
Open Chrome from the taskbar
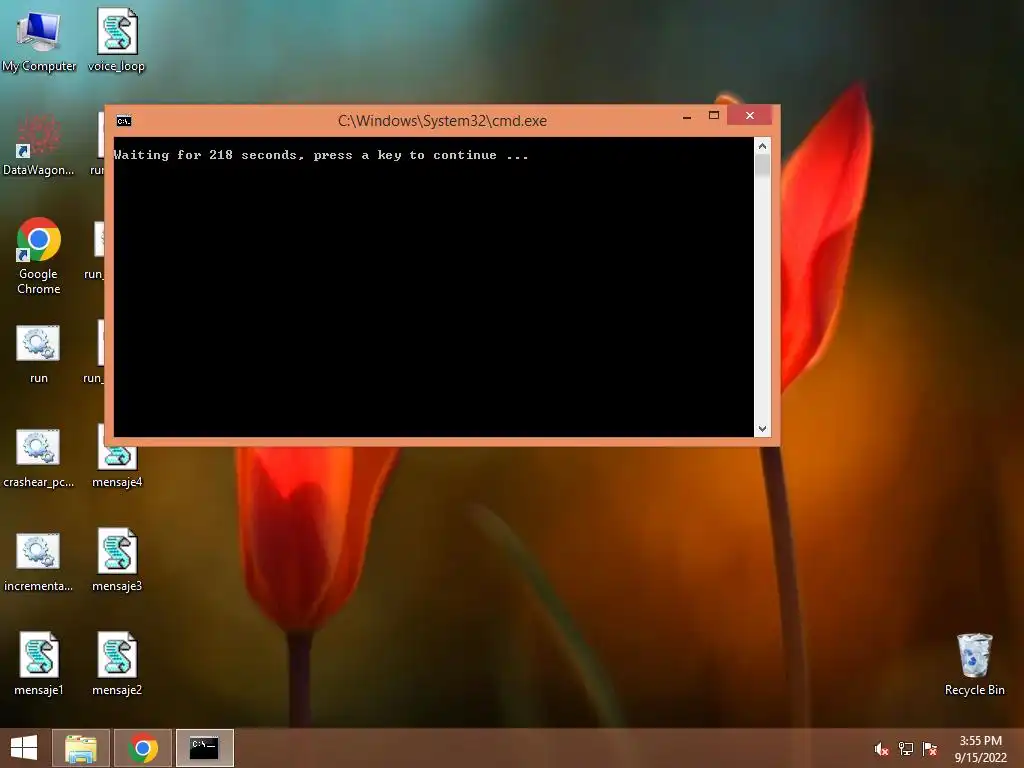[143, 748]
